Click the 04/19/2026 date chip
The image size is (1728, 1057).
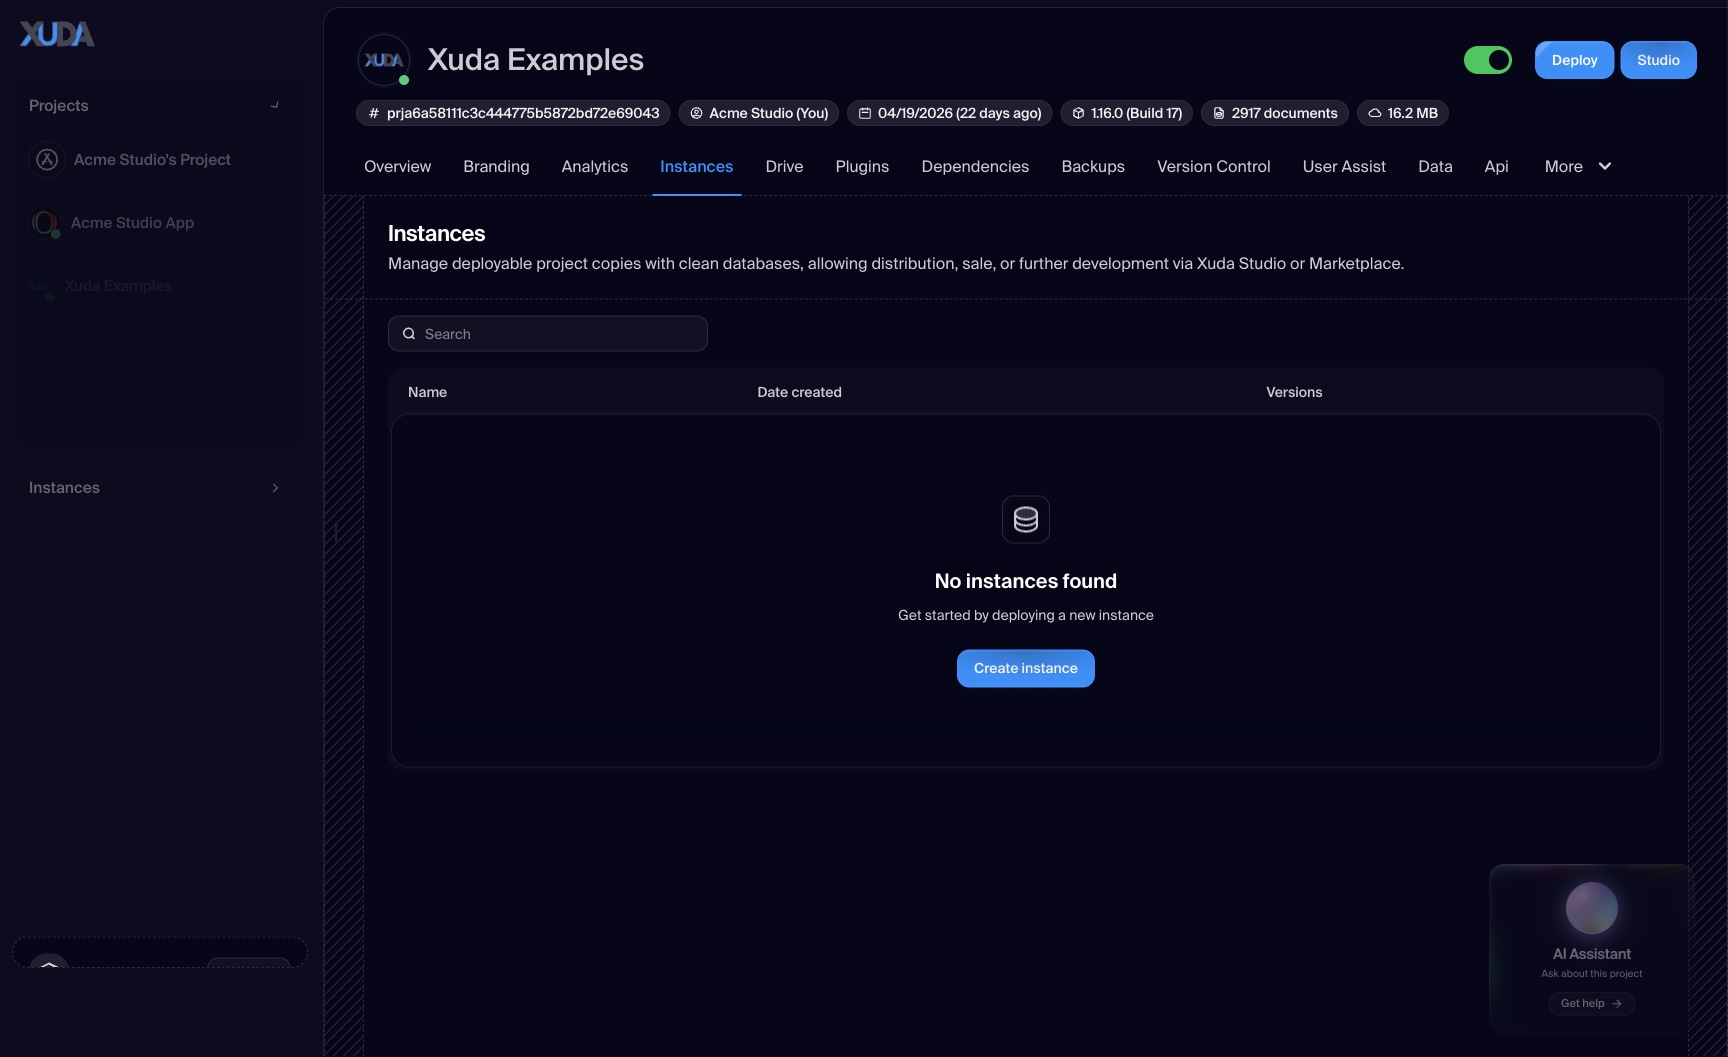pos(949,113)
